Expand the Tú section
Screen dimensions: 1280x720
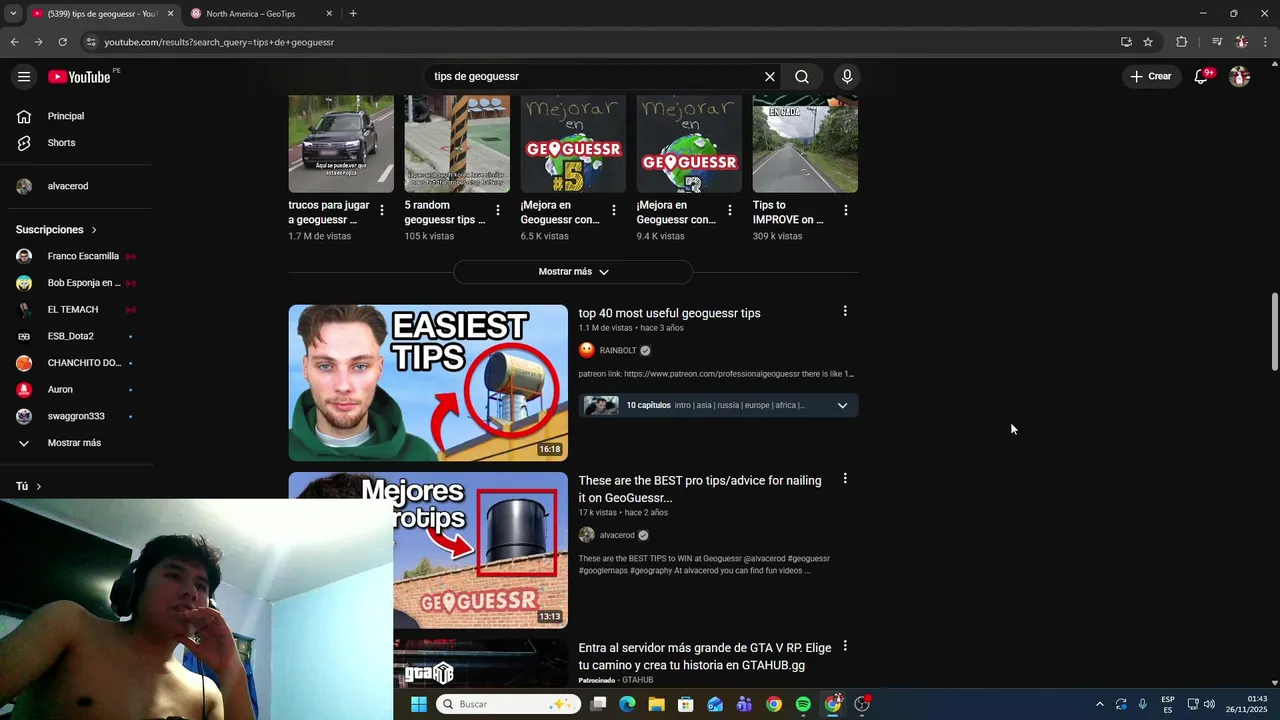point(29,486)
